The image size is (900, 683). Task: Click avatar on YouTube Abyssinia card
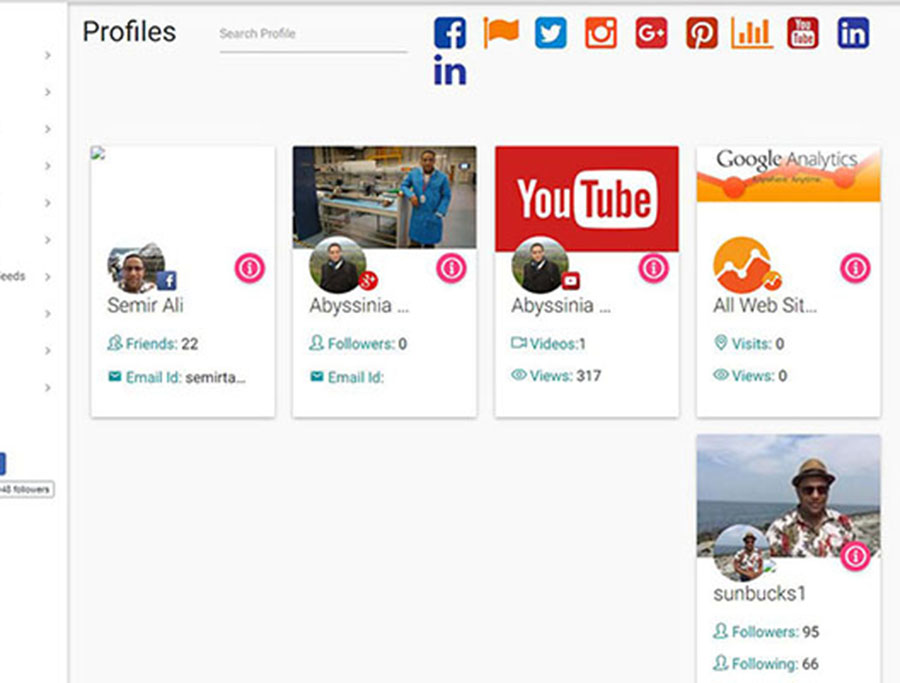(540, 265)
